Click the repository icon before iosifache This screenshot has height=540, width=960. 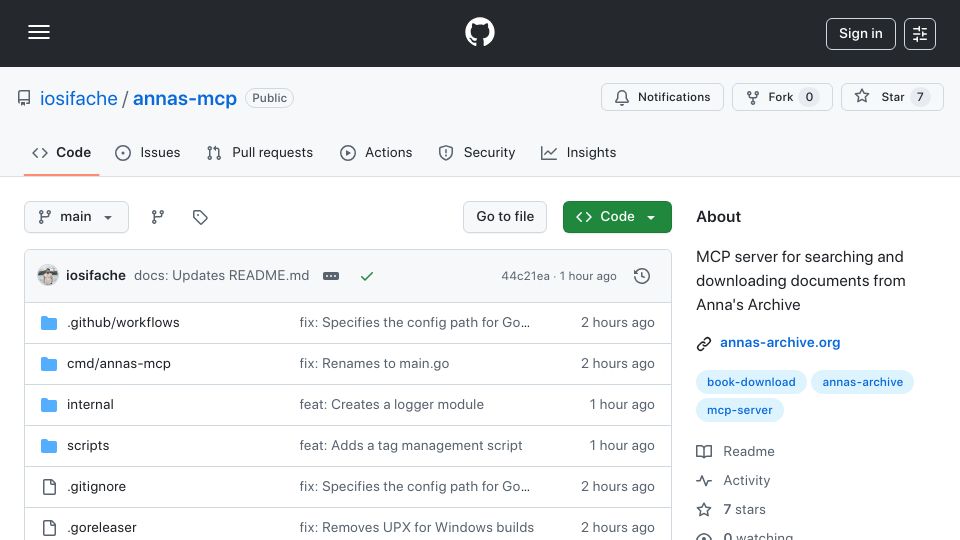[24, 98]
